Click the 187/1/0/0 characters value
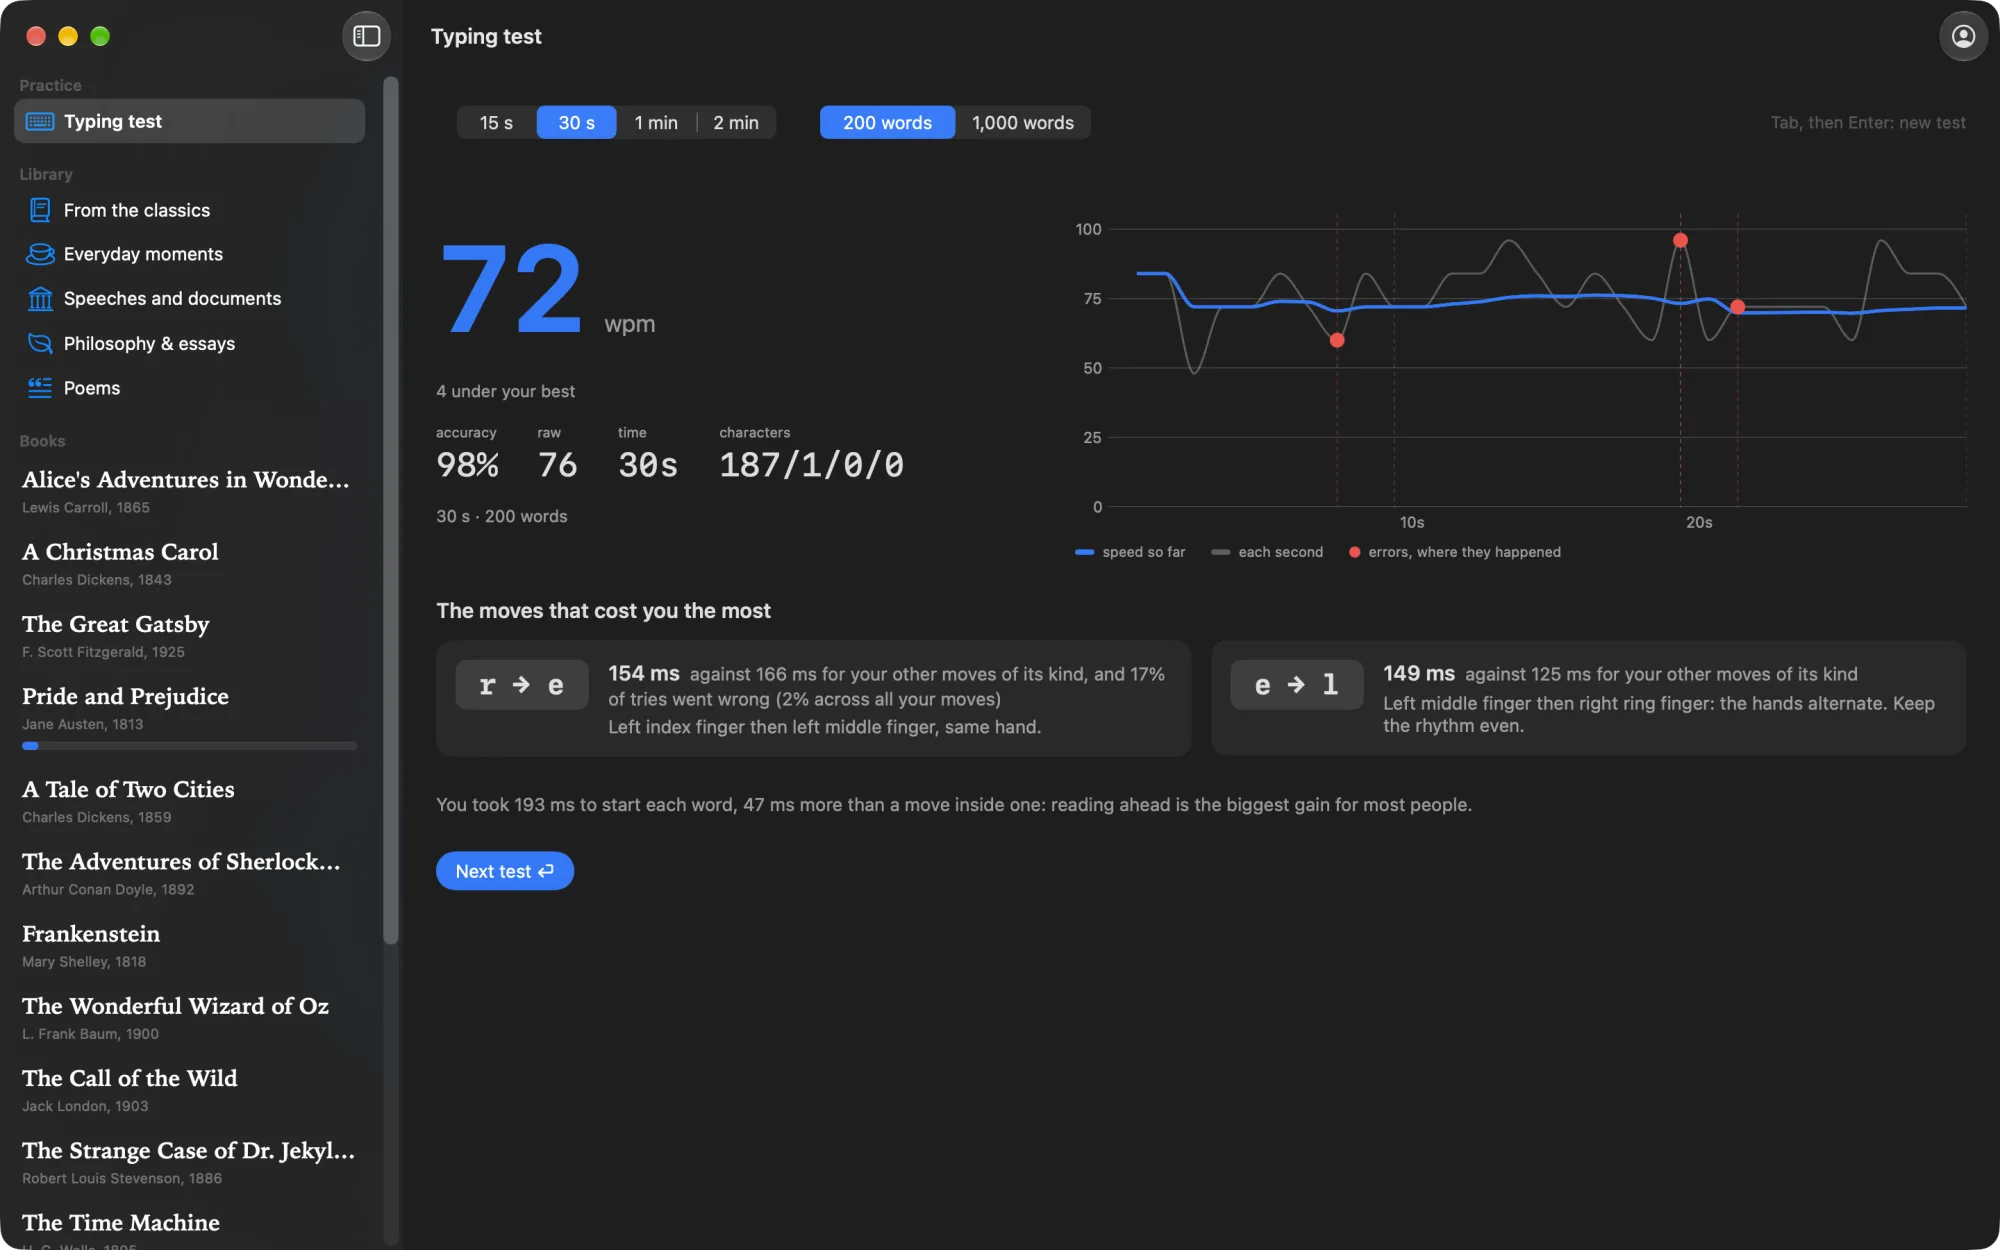 811,465
